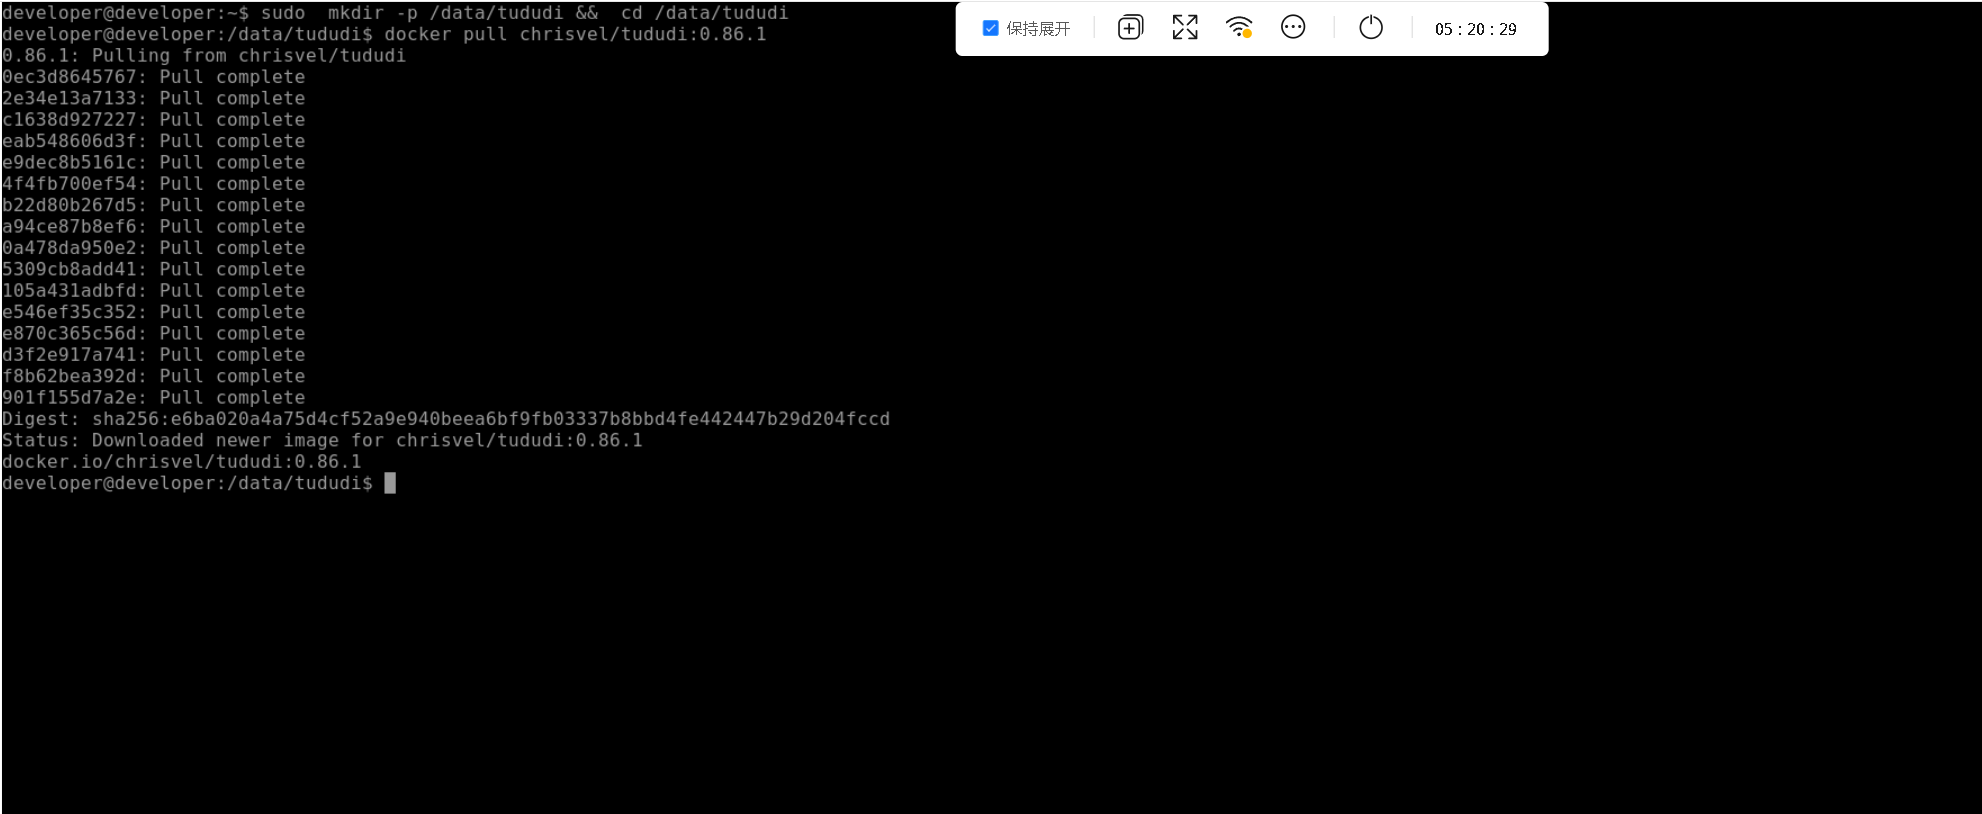This screenshot has width=1982, height=814.
Task: Click the add new window icon
Action: [x=1130, y=28]
